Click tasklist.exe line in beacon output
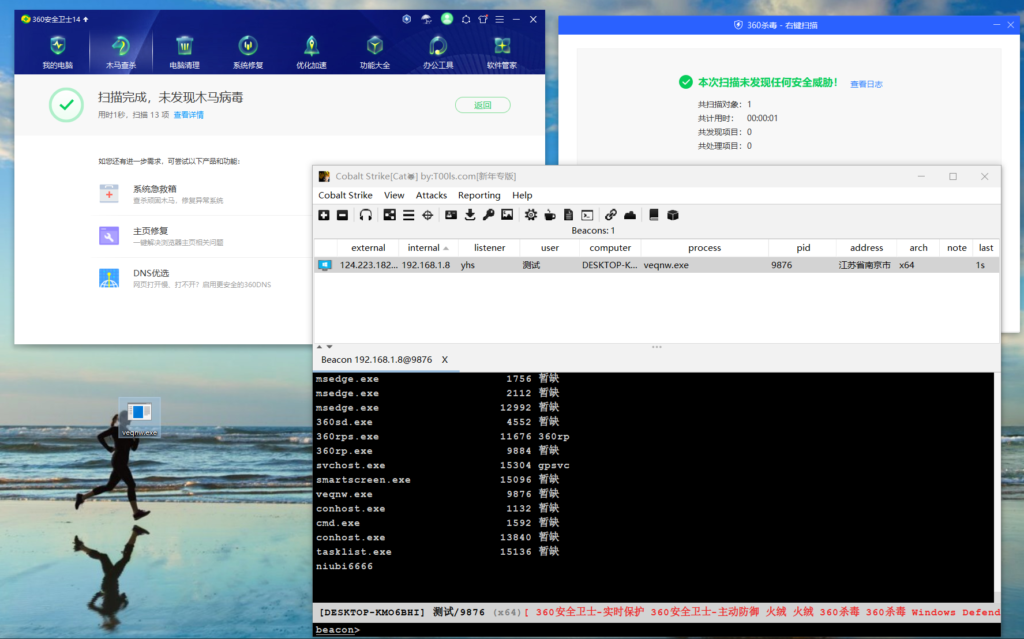 (x=437, y=552)
